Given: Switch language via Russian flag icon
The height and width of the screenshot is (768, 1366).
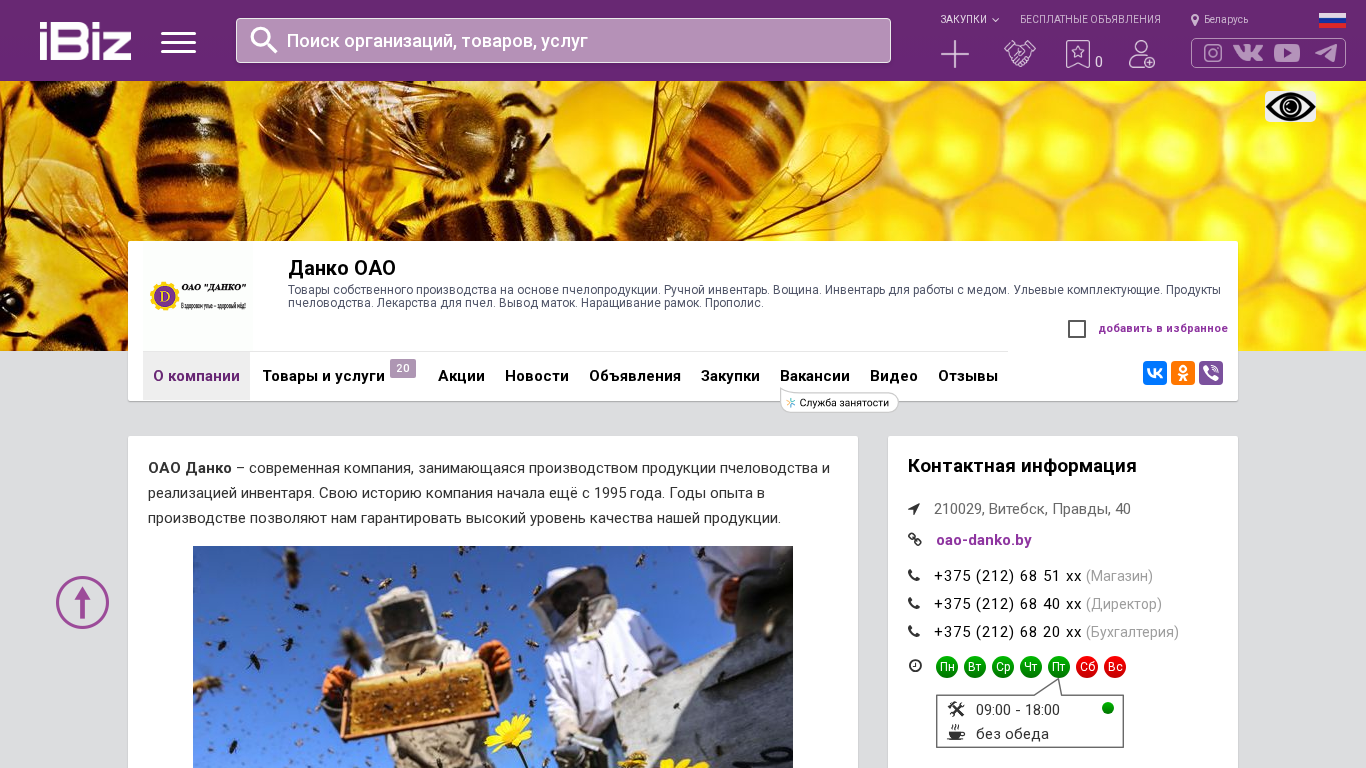Looking at the screenshot, I should pyautogui.click(x=1332, y=20).
